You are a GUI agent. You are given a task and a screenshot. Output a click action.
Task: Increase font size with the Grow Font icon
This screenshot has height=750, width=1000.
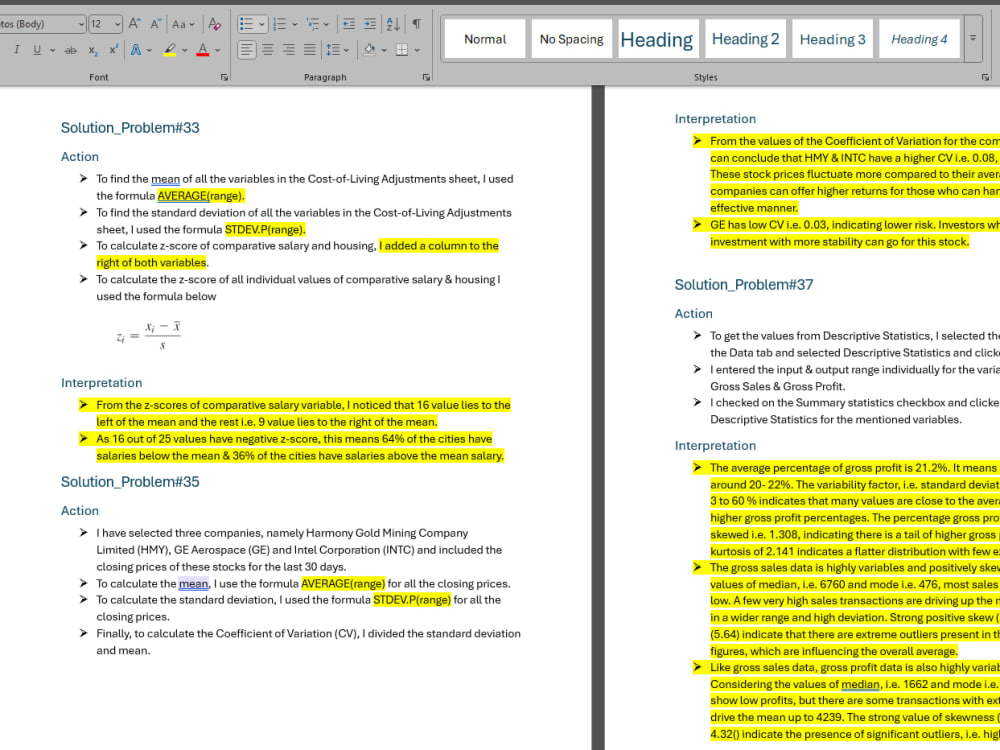pos(135,24)
